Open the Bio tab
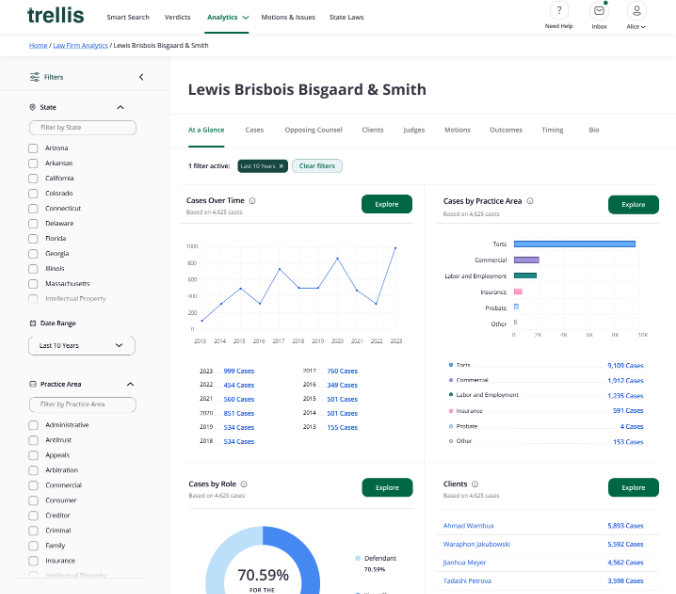Screen dimensions: 676x594 click(x=594, y=130)
